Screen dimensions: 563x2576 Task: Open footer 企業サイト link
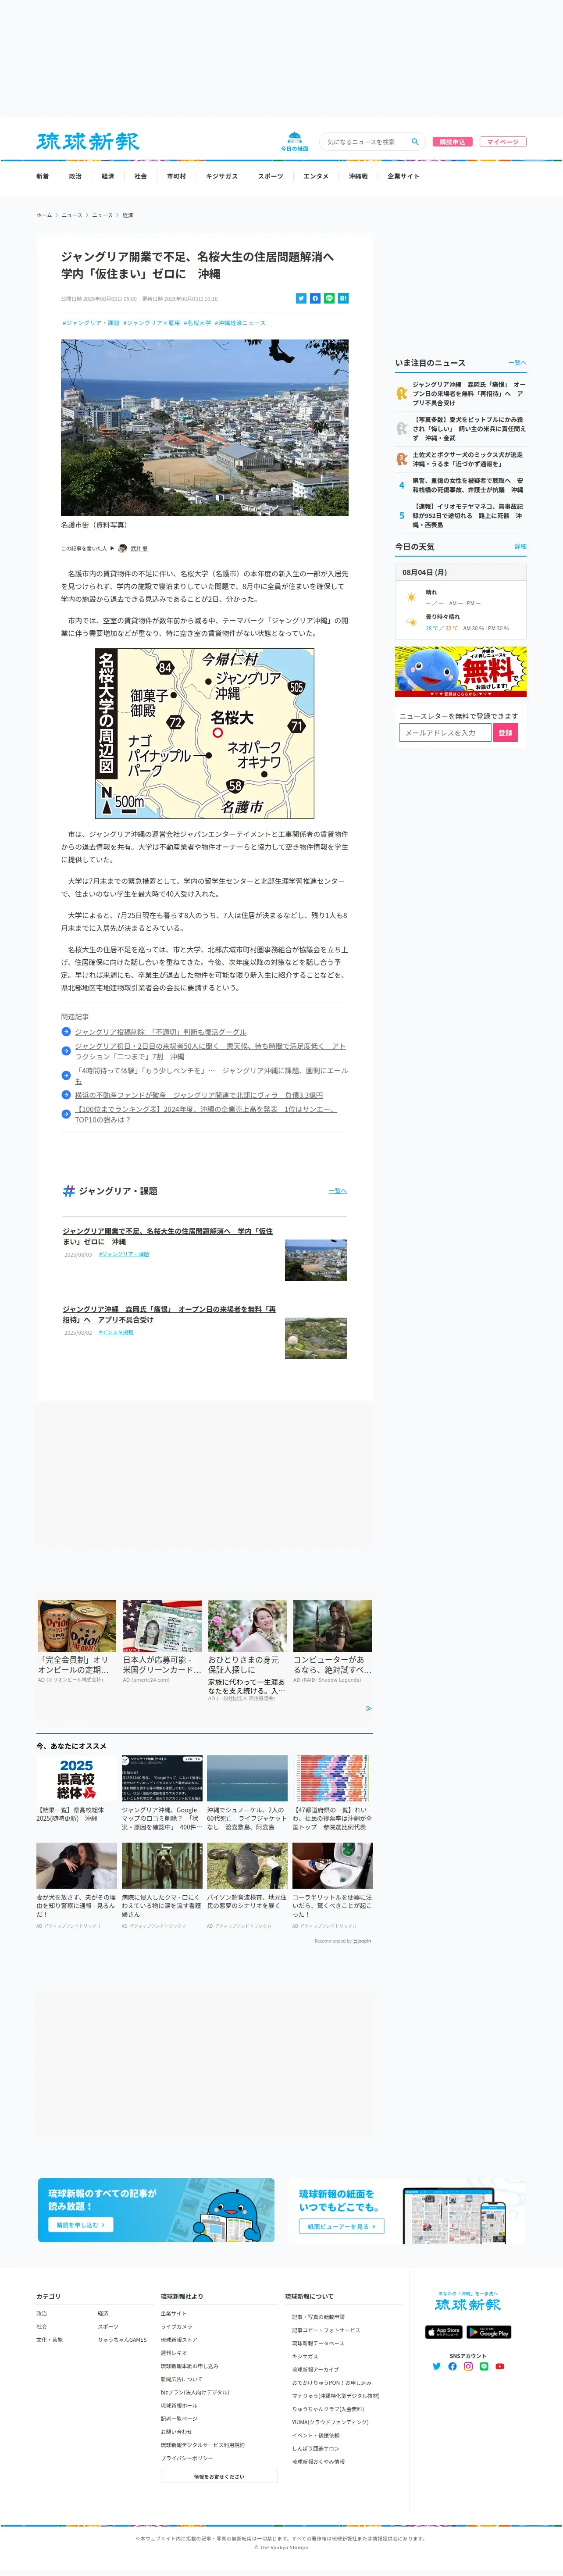coord(173,2313)
